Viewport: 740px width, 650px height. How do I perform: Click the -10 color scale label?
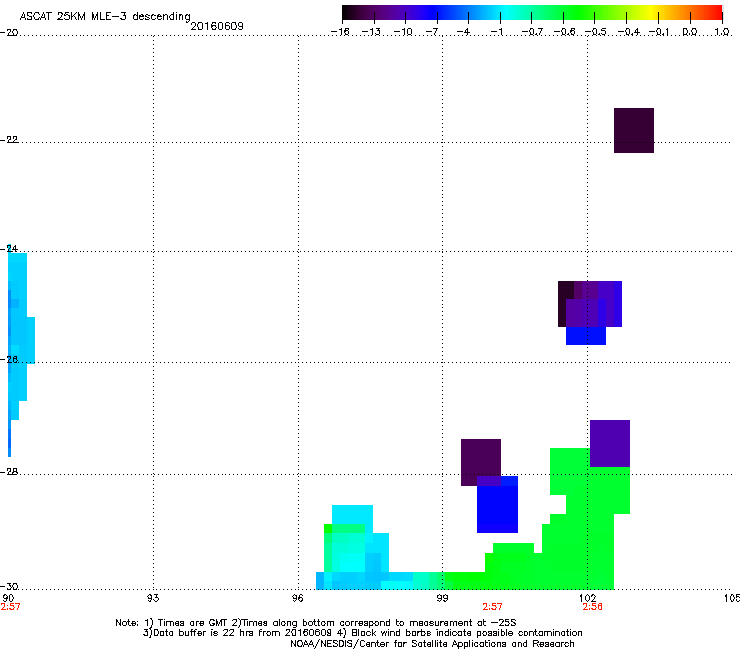(x=403, y=32)
